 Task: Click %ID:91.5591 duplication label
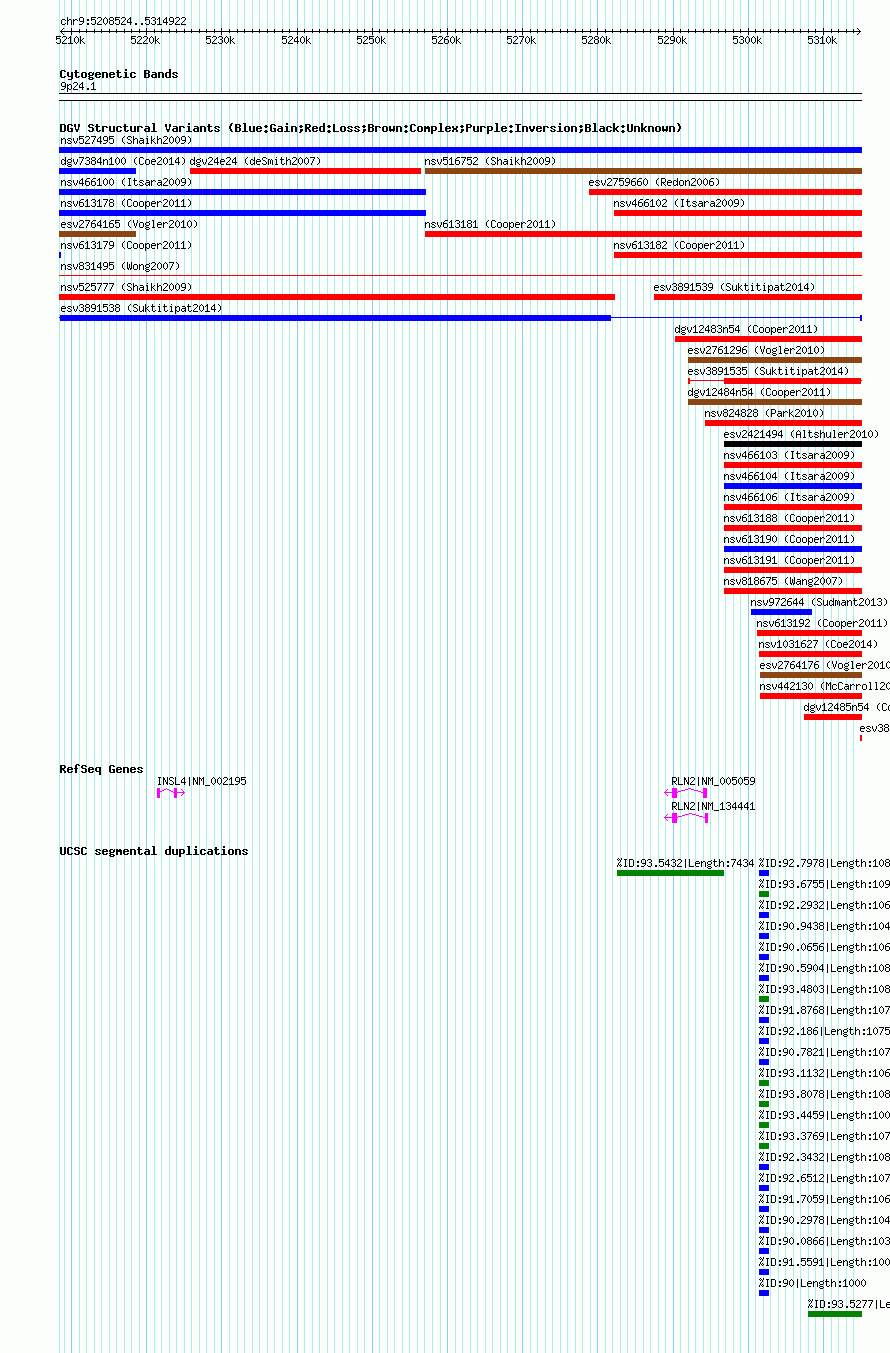tap(824, 1262)
